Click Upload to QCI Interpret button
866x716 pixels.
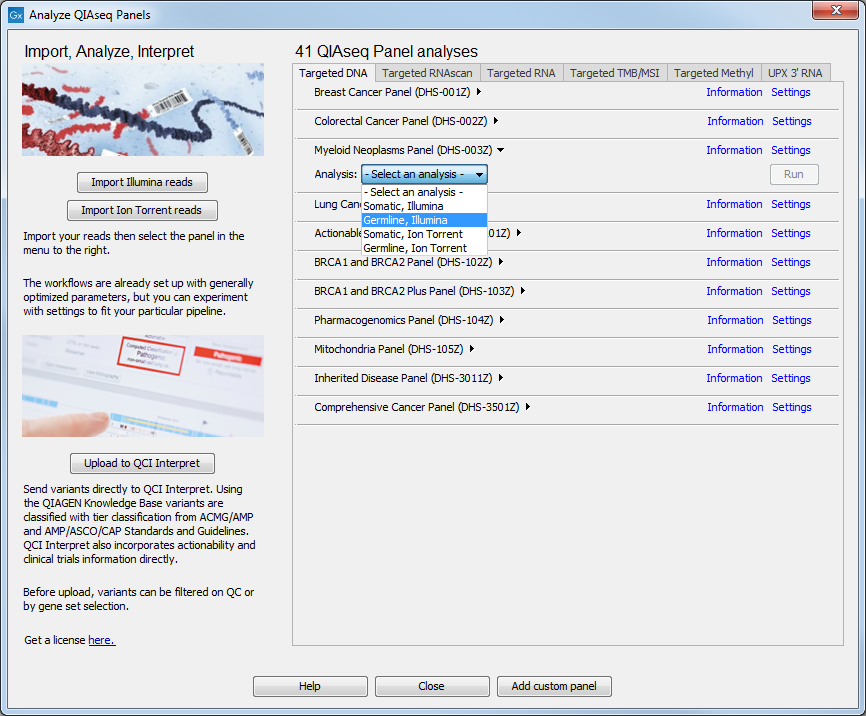click(x=142, y=463)
